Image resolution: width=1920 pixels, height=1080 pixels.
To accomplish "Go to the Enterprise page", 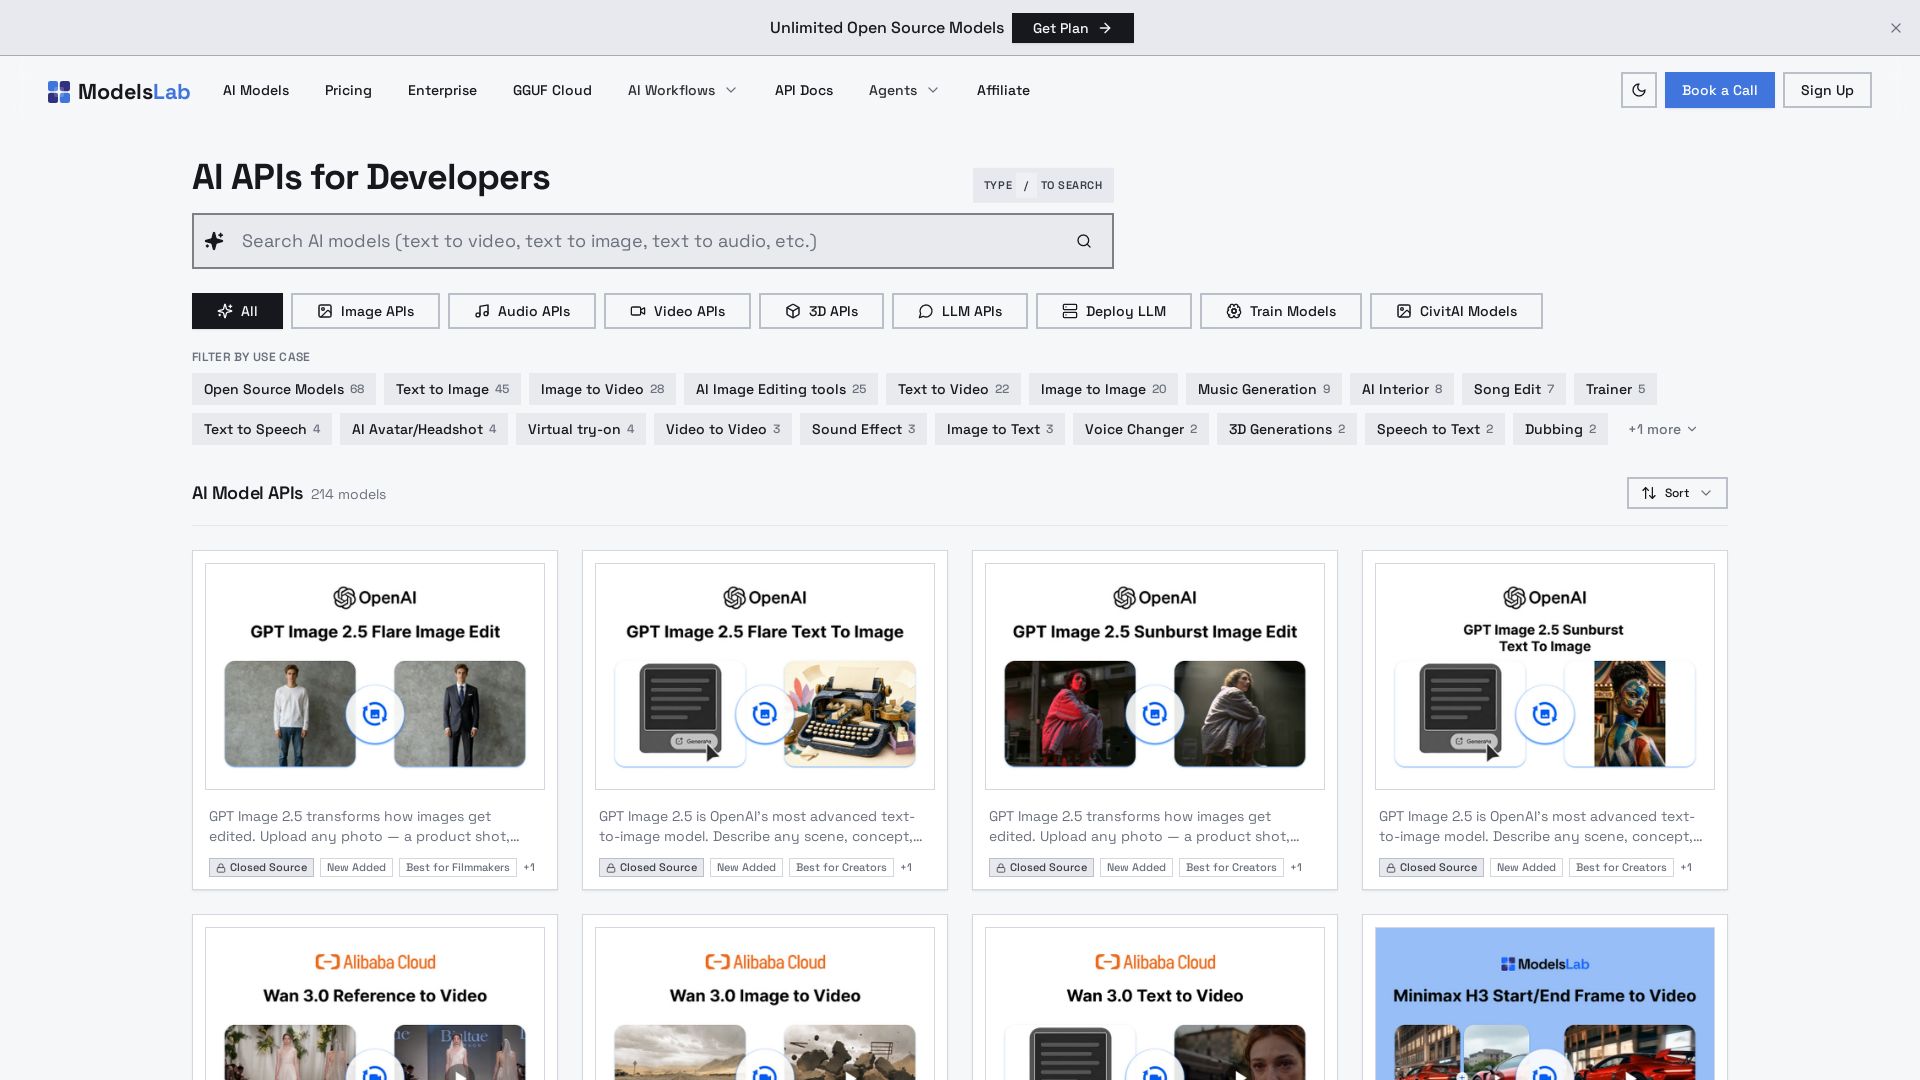I will 442,90.
